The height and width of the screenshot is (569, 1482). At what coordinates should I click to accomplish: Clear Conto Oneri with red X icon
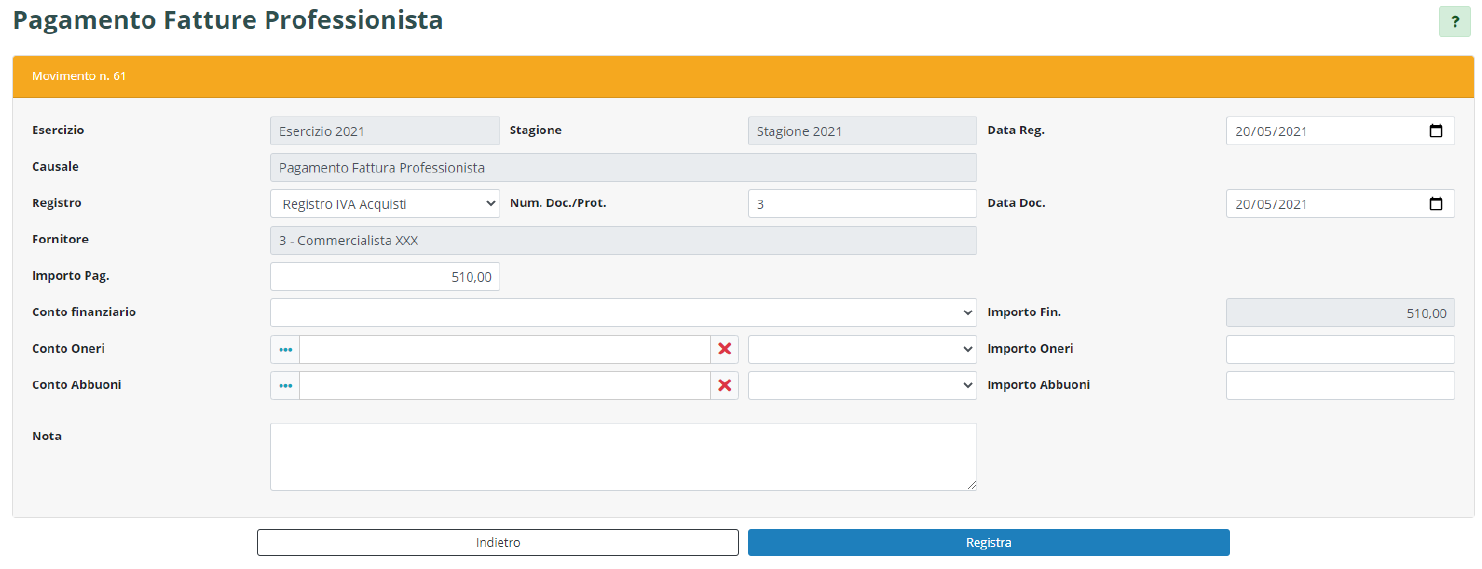725,349
